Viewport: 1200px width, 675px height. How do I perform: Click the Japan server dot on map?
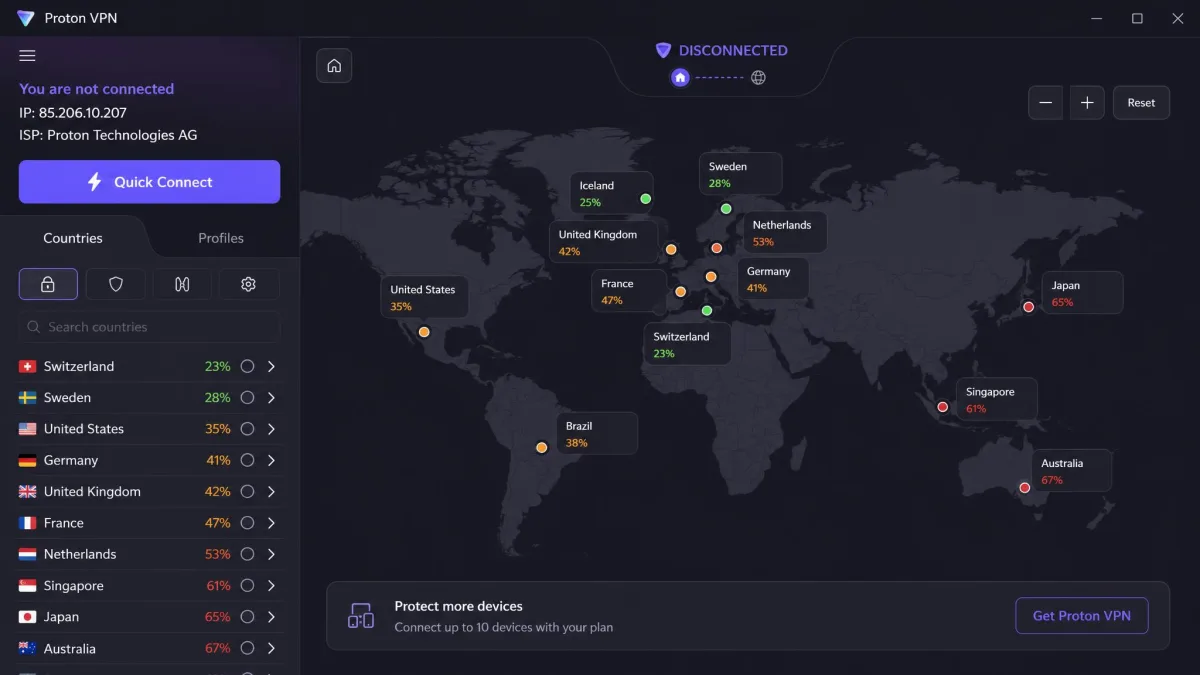(1028, 307)
